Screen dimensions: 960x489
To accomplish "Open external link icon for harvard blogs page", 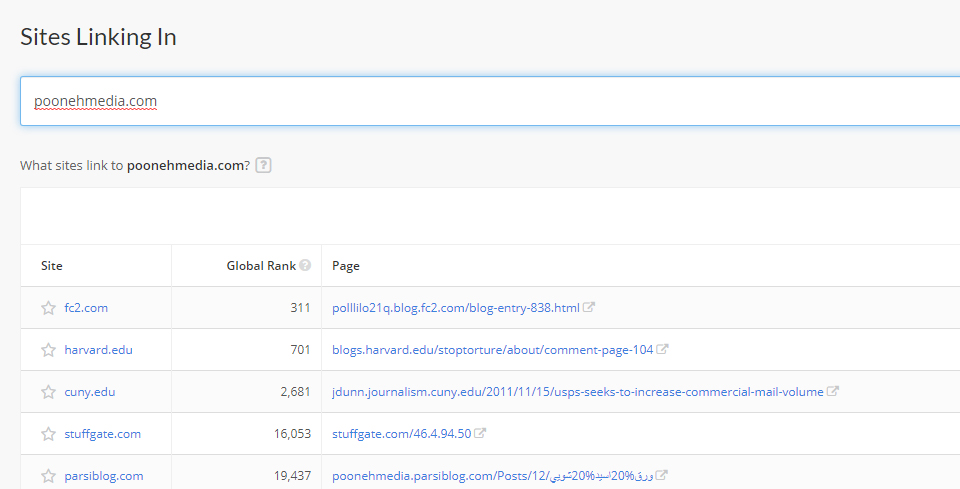I will click(x=662, y=349).
